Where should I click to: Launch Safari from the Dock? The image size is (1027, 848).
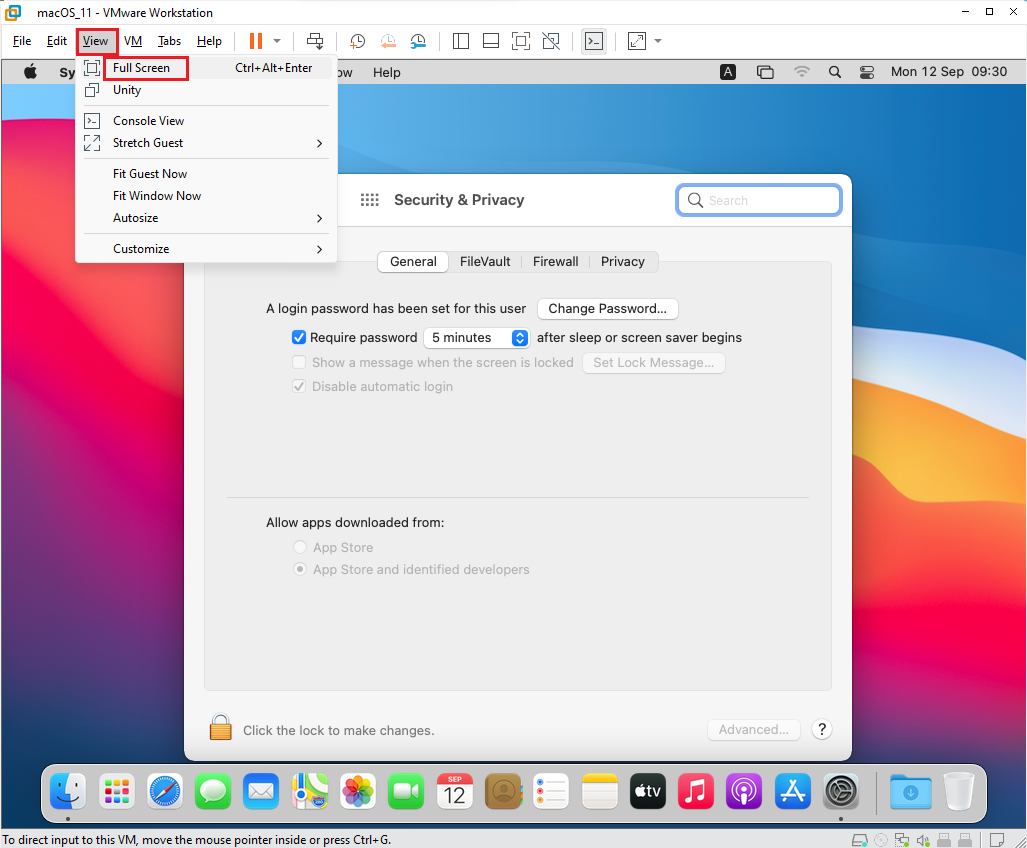[165, 792]
